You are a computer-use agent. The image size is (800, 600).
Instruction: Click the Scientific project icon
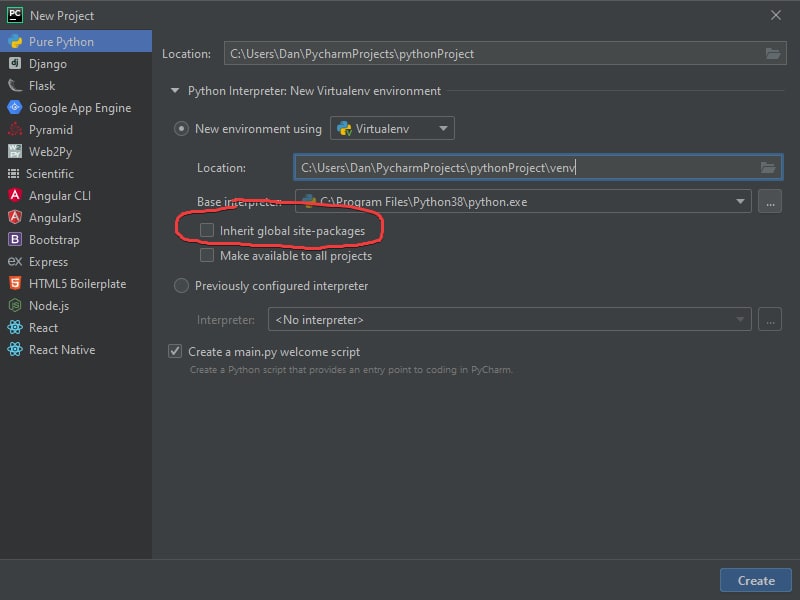click(x=13, y=173)
